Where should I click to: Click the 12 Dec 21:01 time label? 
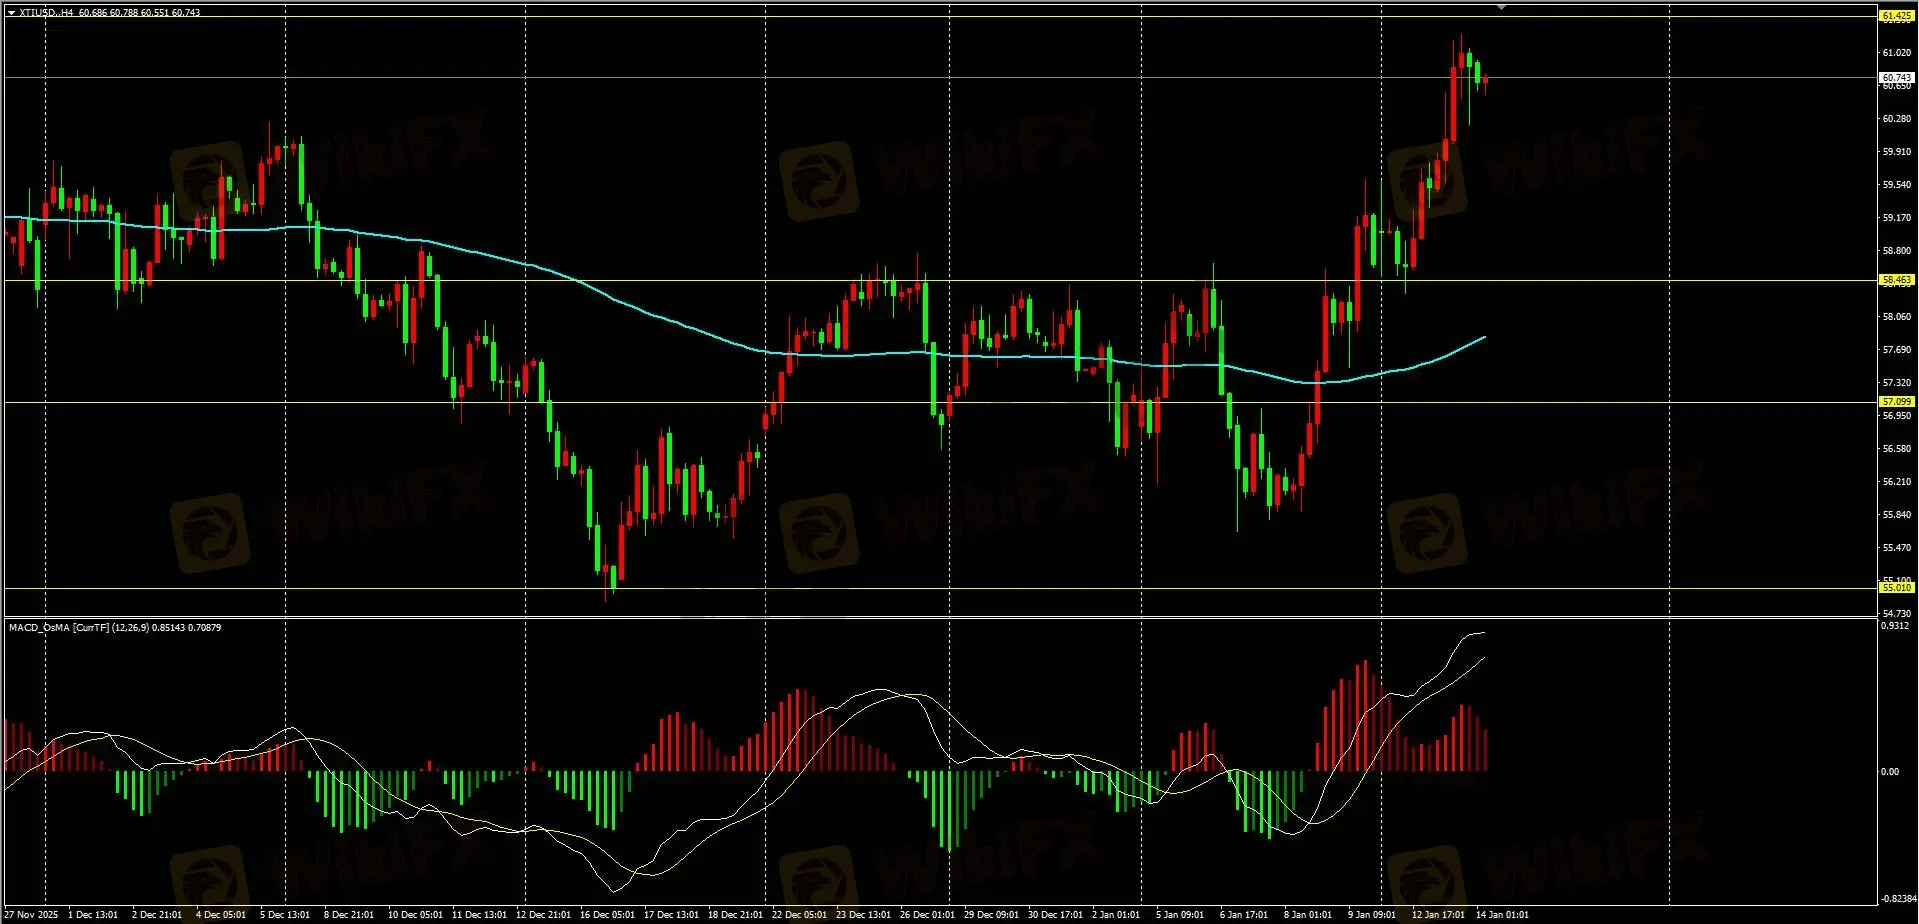(543, 915)
